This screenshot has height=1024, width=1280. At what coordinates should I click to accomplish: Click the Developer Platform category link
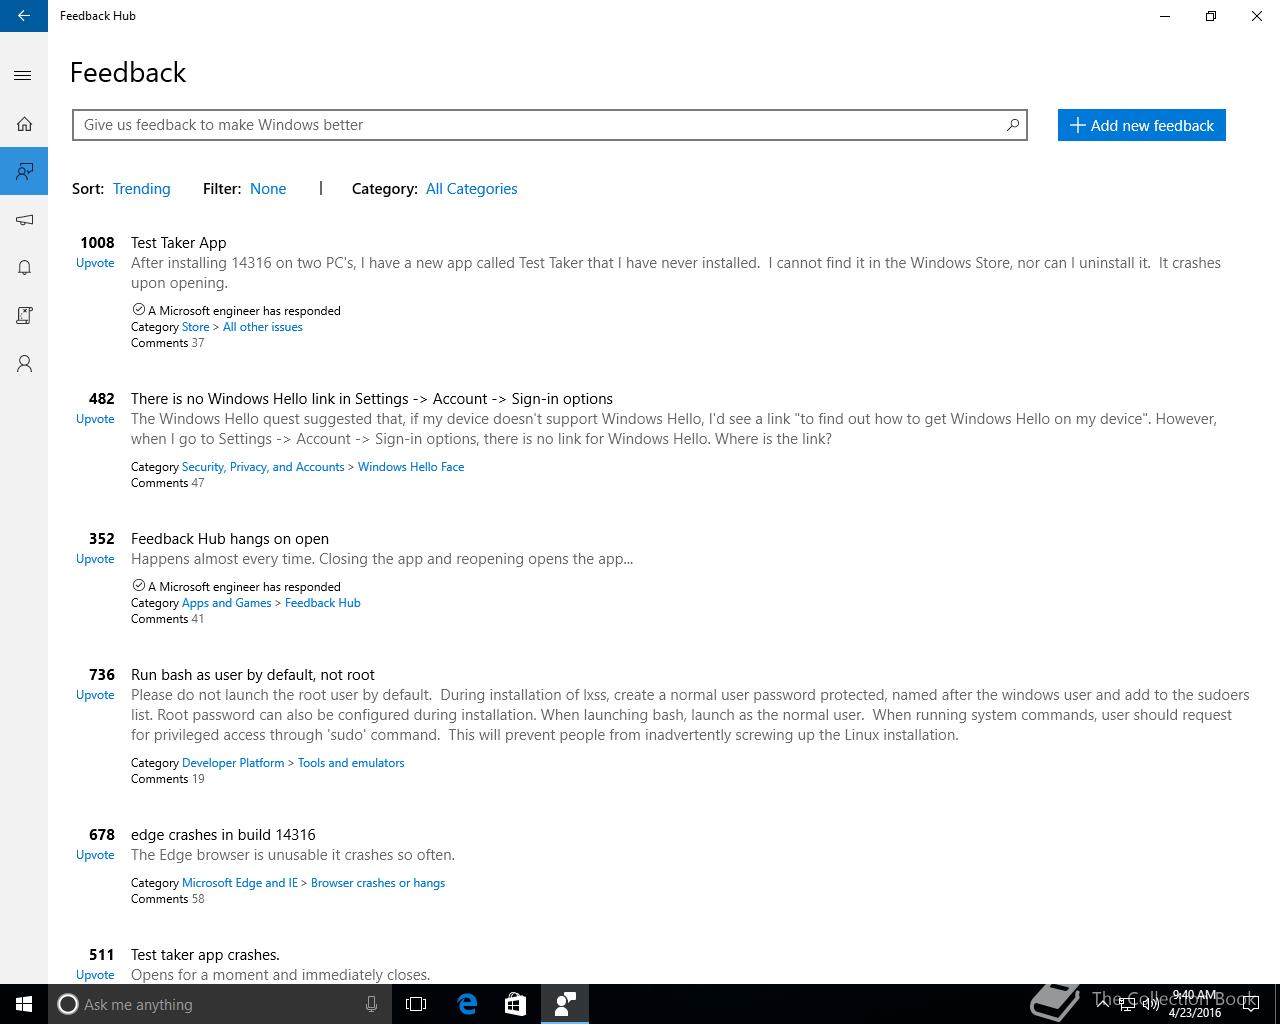(x=233, y=763)
